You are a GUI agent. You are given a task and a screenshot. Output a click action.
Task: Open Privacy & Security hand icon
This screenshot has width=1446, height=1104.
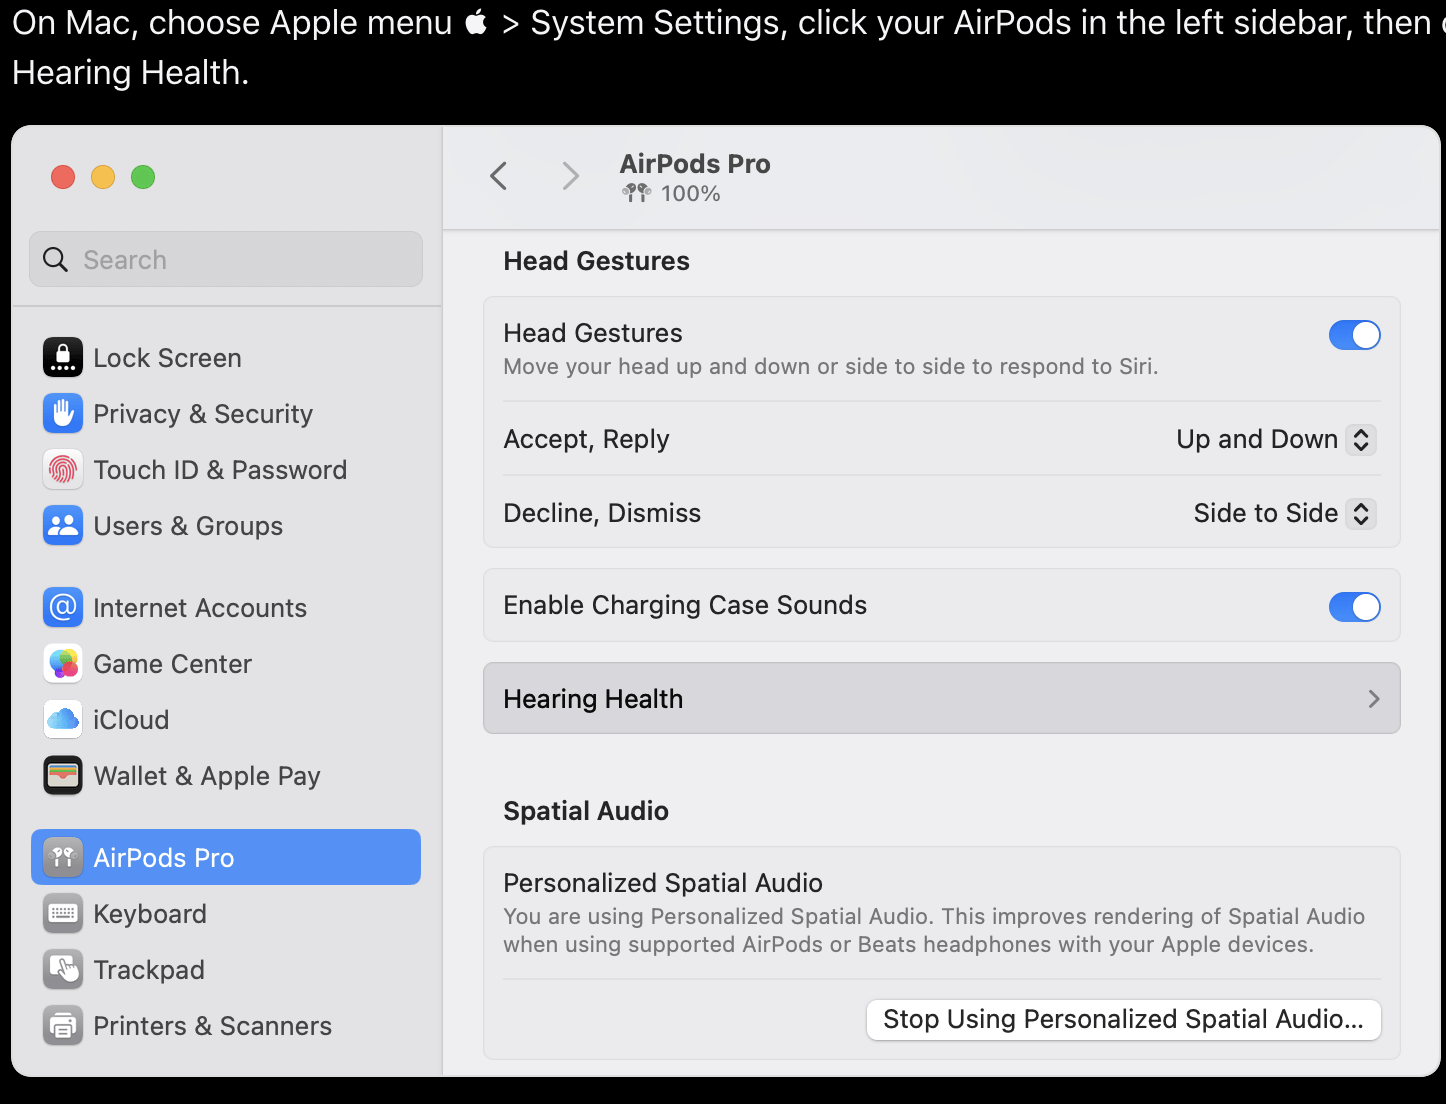coord(63,414)
